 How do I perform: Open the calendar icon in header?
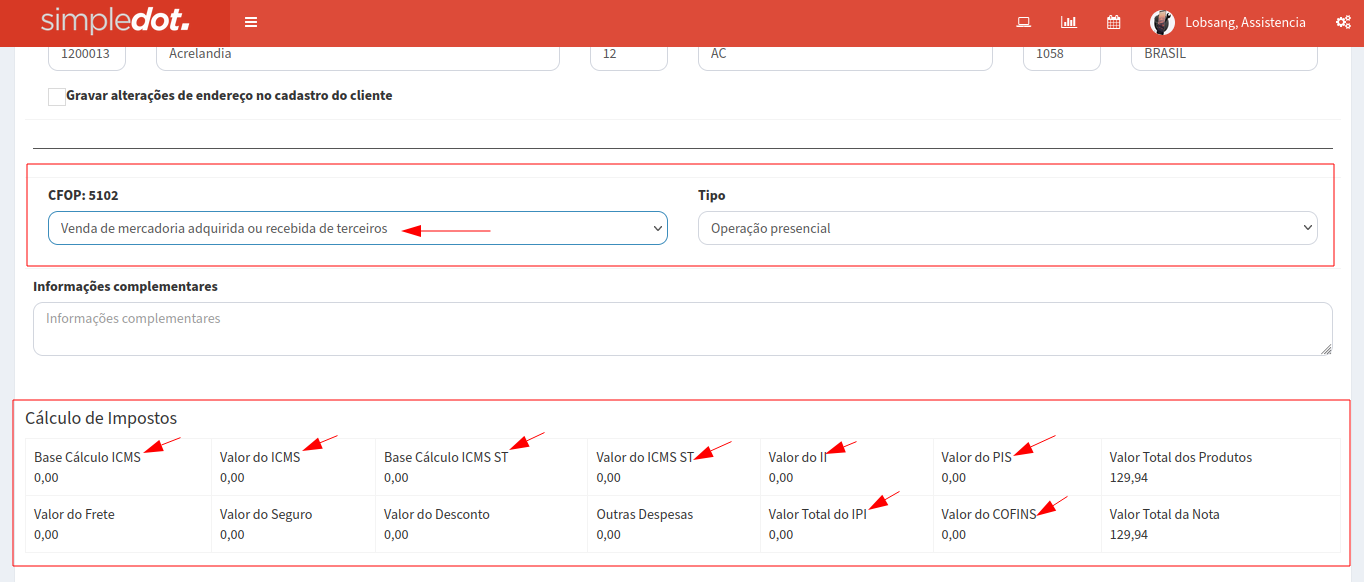1113,22
